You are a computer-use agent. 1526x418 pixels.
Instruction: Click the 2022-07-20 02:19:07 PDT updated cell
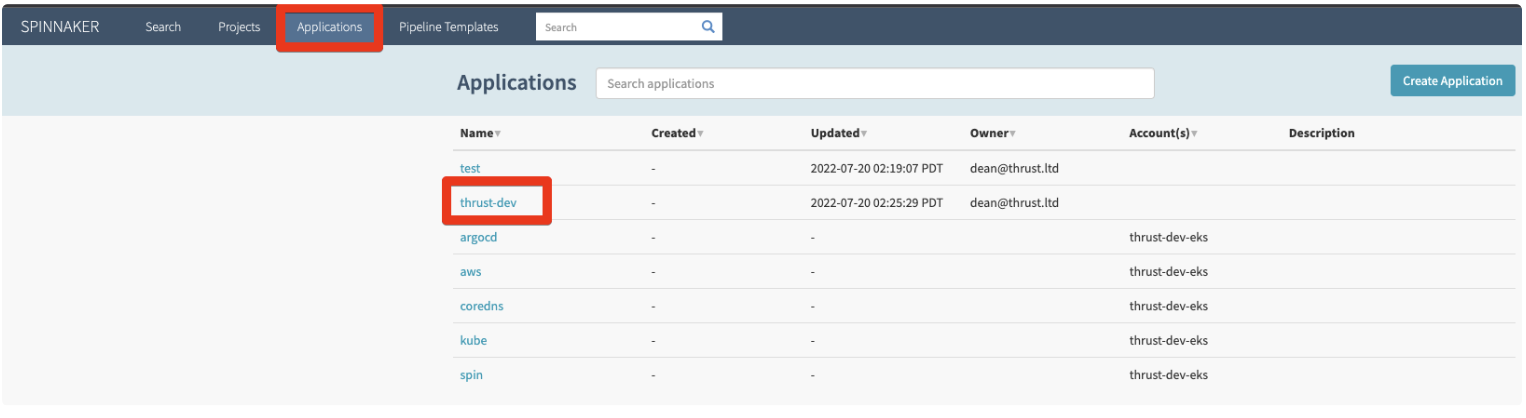click(877, 168)
